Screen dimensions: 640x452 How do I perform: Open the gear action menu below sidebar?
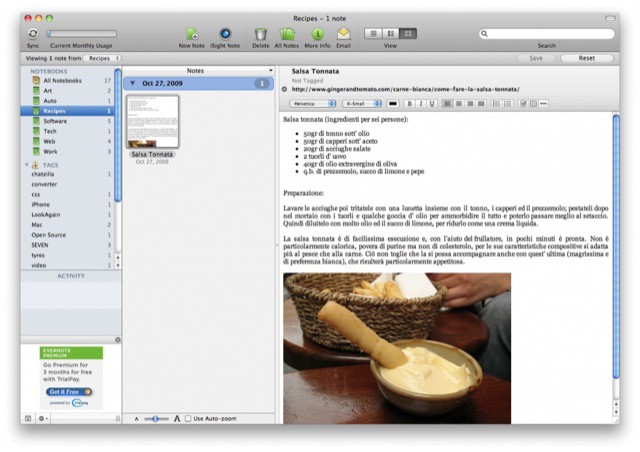click(42, 419)
